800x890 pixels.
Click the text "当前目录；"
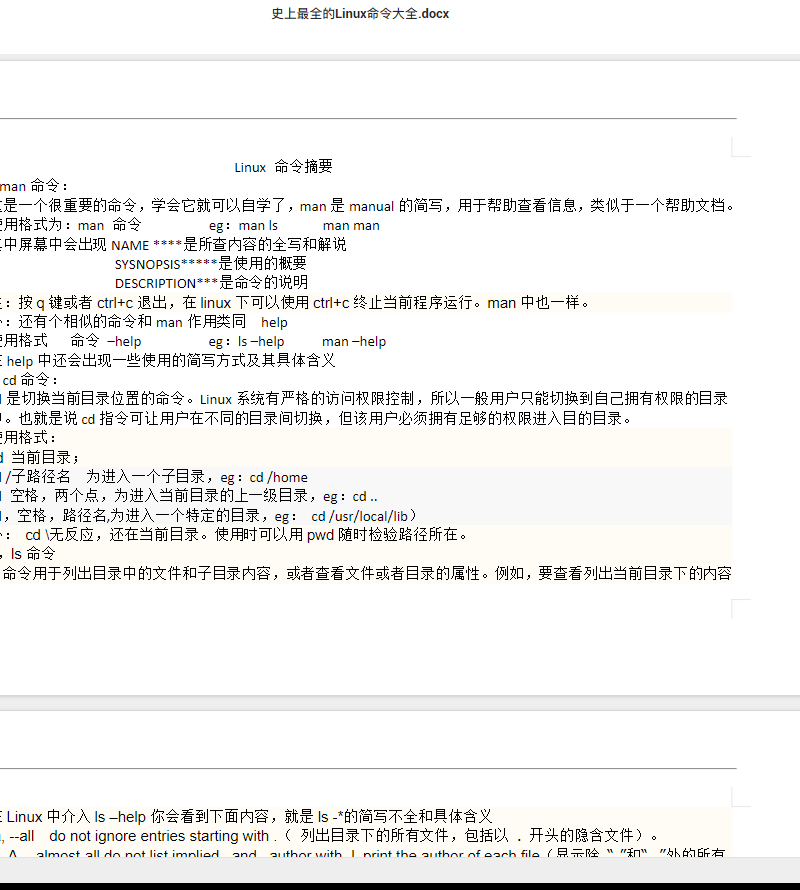point(47,457)
